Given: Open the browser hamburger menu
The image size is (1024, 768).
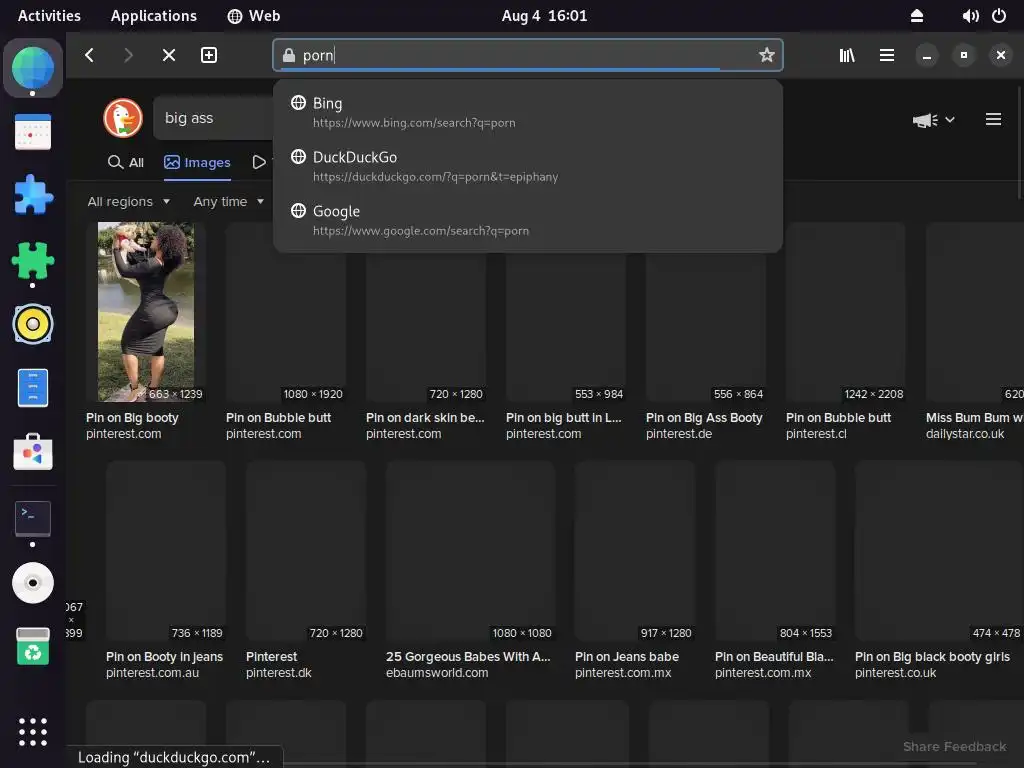Looking at the screenshot, I should tap(887, 56).
